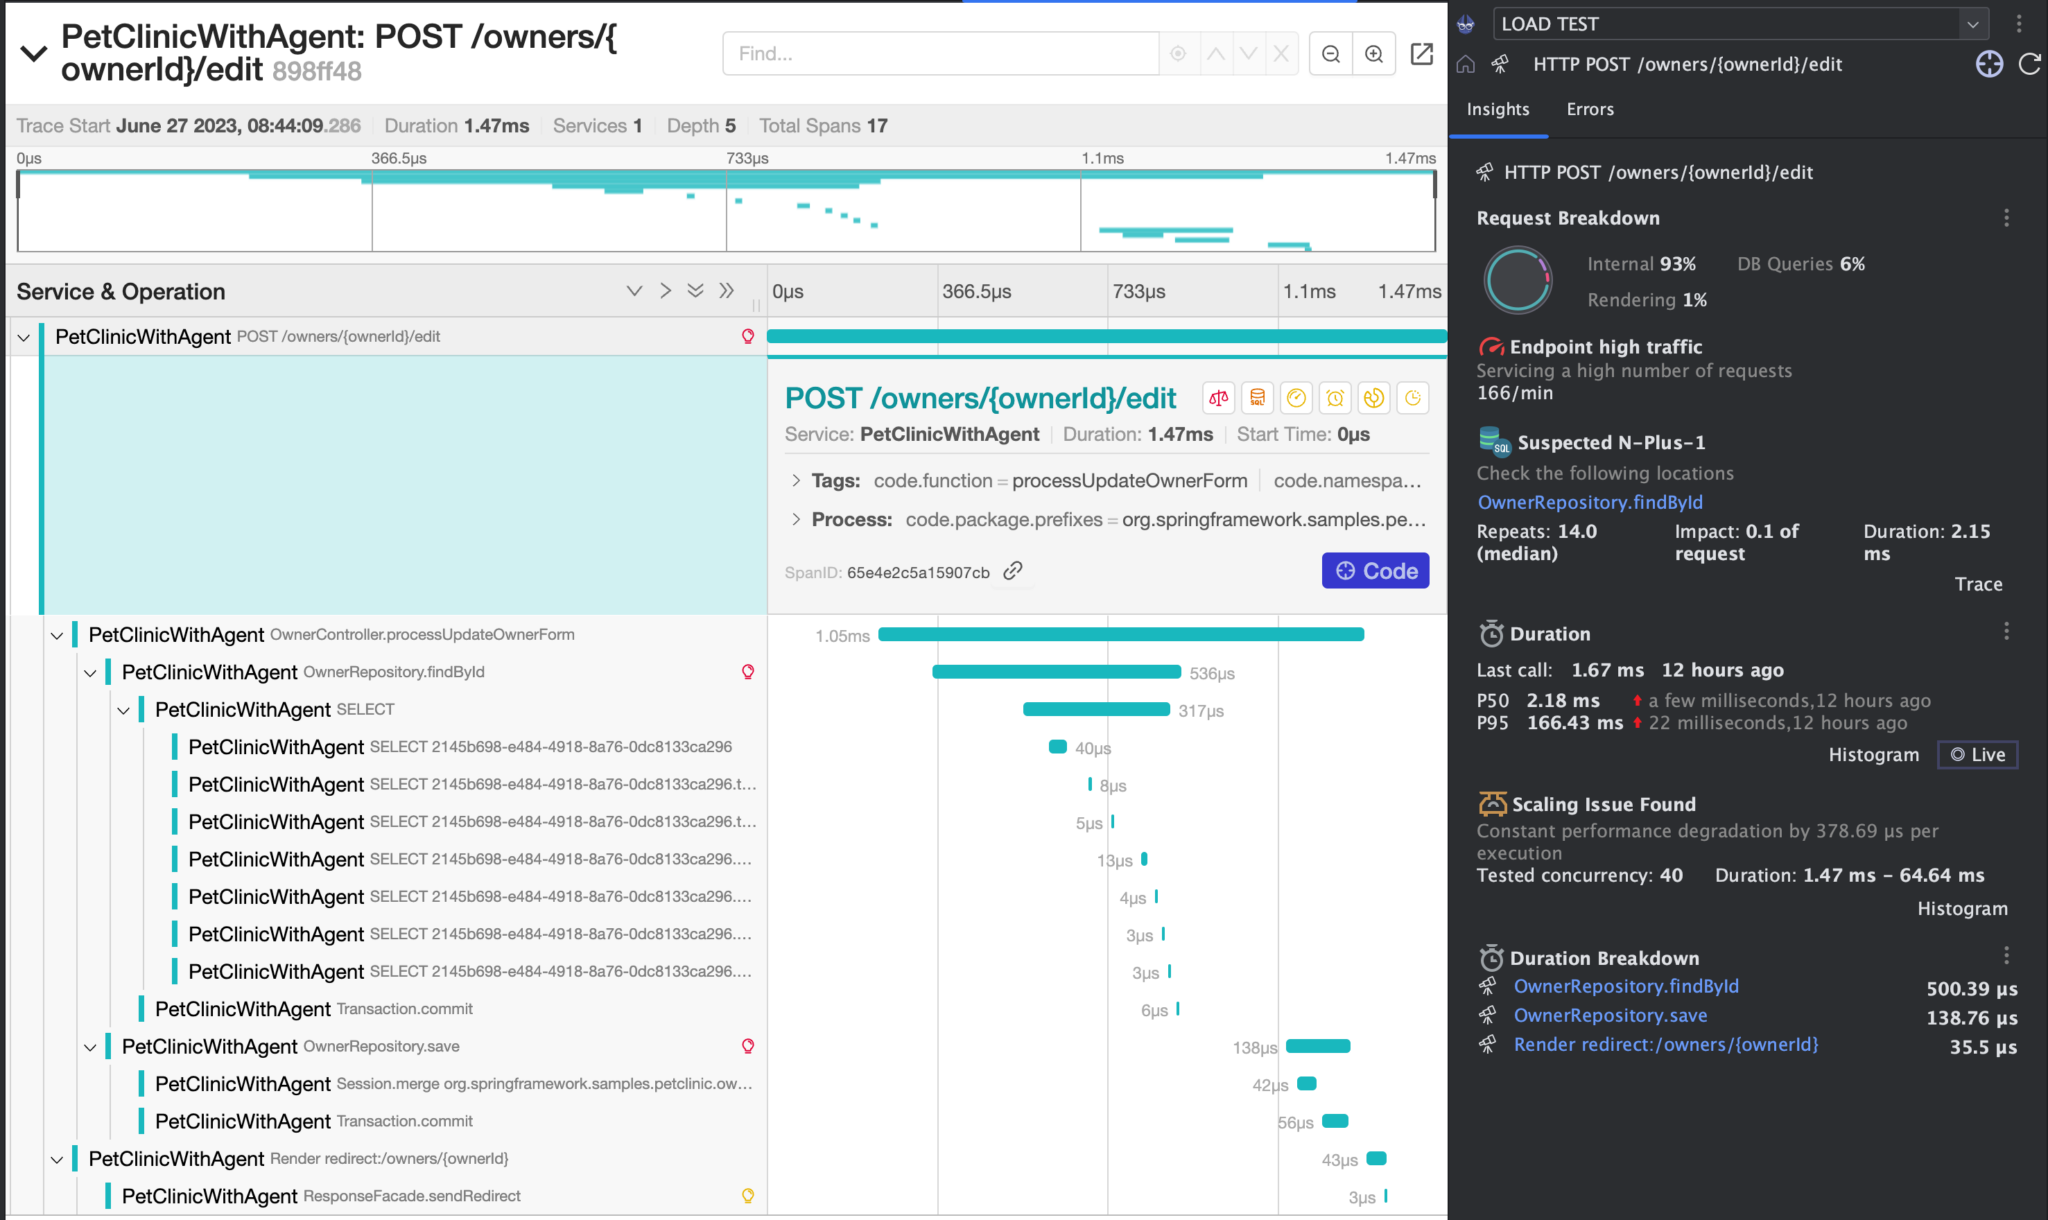The width and height of the screenshot is (2048, 1220).
Task: Select the home icon in the right panel header
Action: pos(1465,64)
